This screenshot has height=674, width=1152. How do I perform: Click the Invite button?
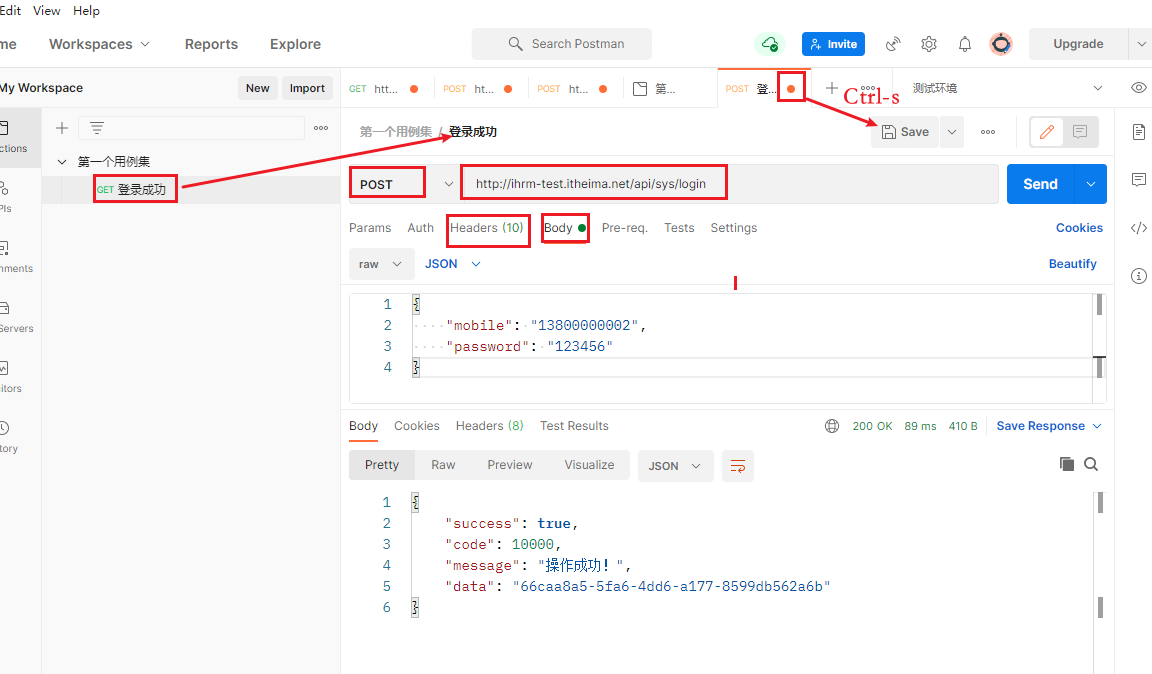click(833, 44)
